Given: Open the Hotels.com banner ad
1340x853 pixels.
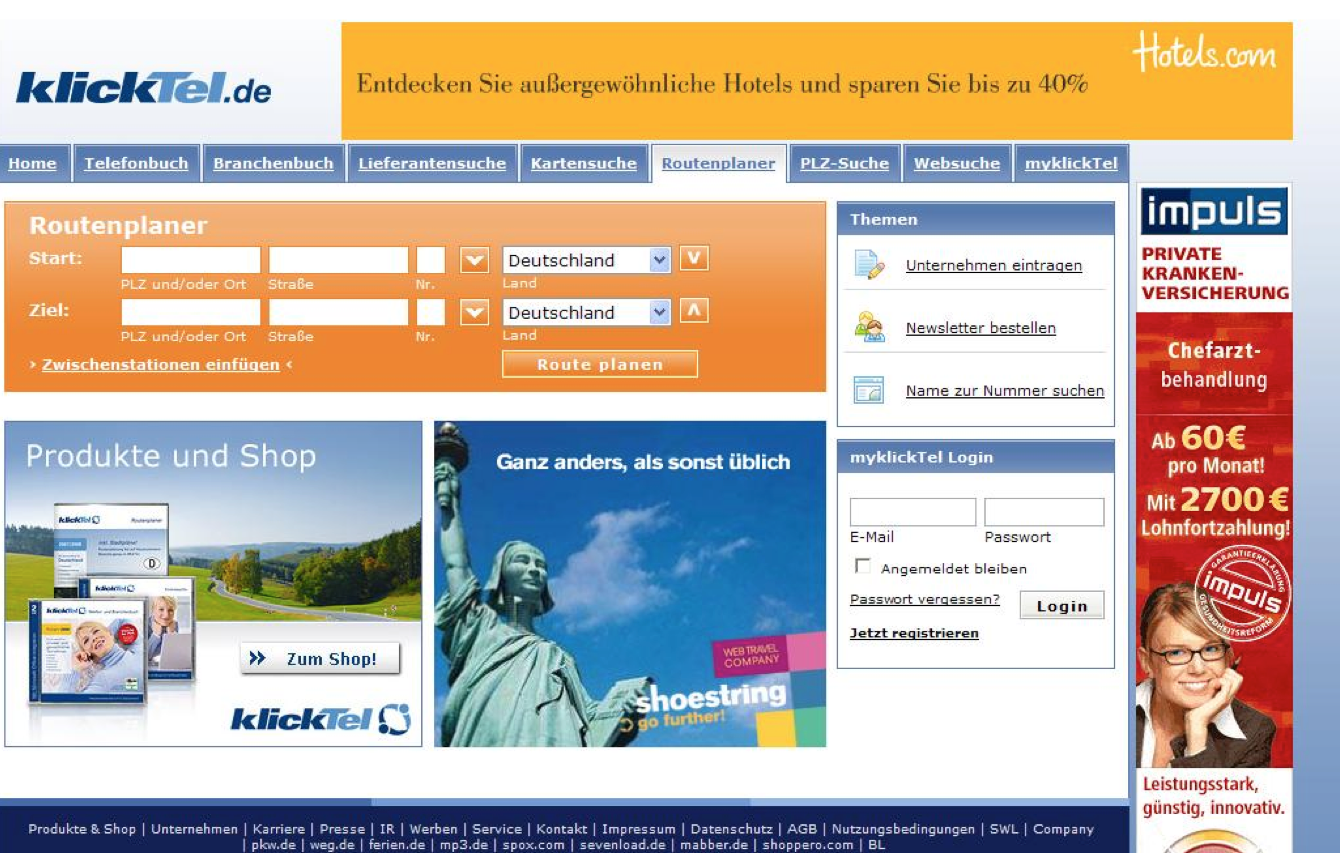Looking at the screenshot, I should [816, 81].
